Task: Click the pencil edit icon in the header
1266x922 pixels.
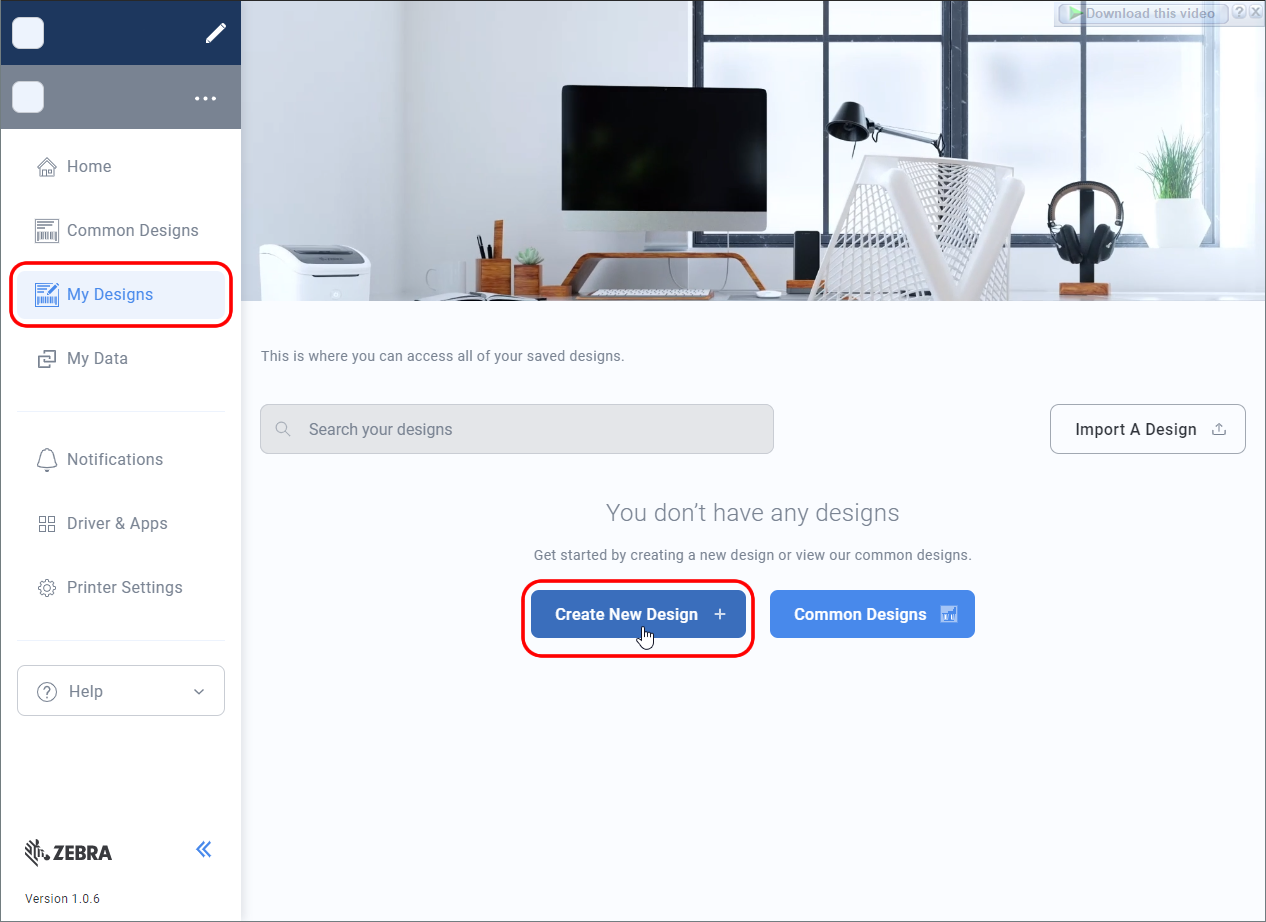Action: (x=215, y=32)
